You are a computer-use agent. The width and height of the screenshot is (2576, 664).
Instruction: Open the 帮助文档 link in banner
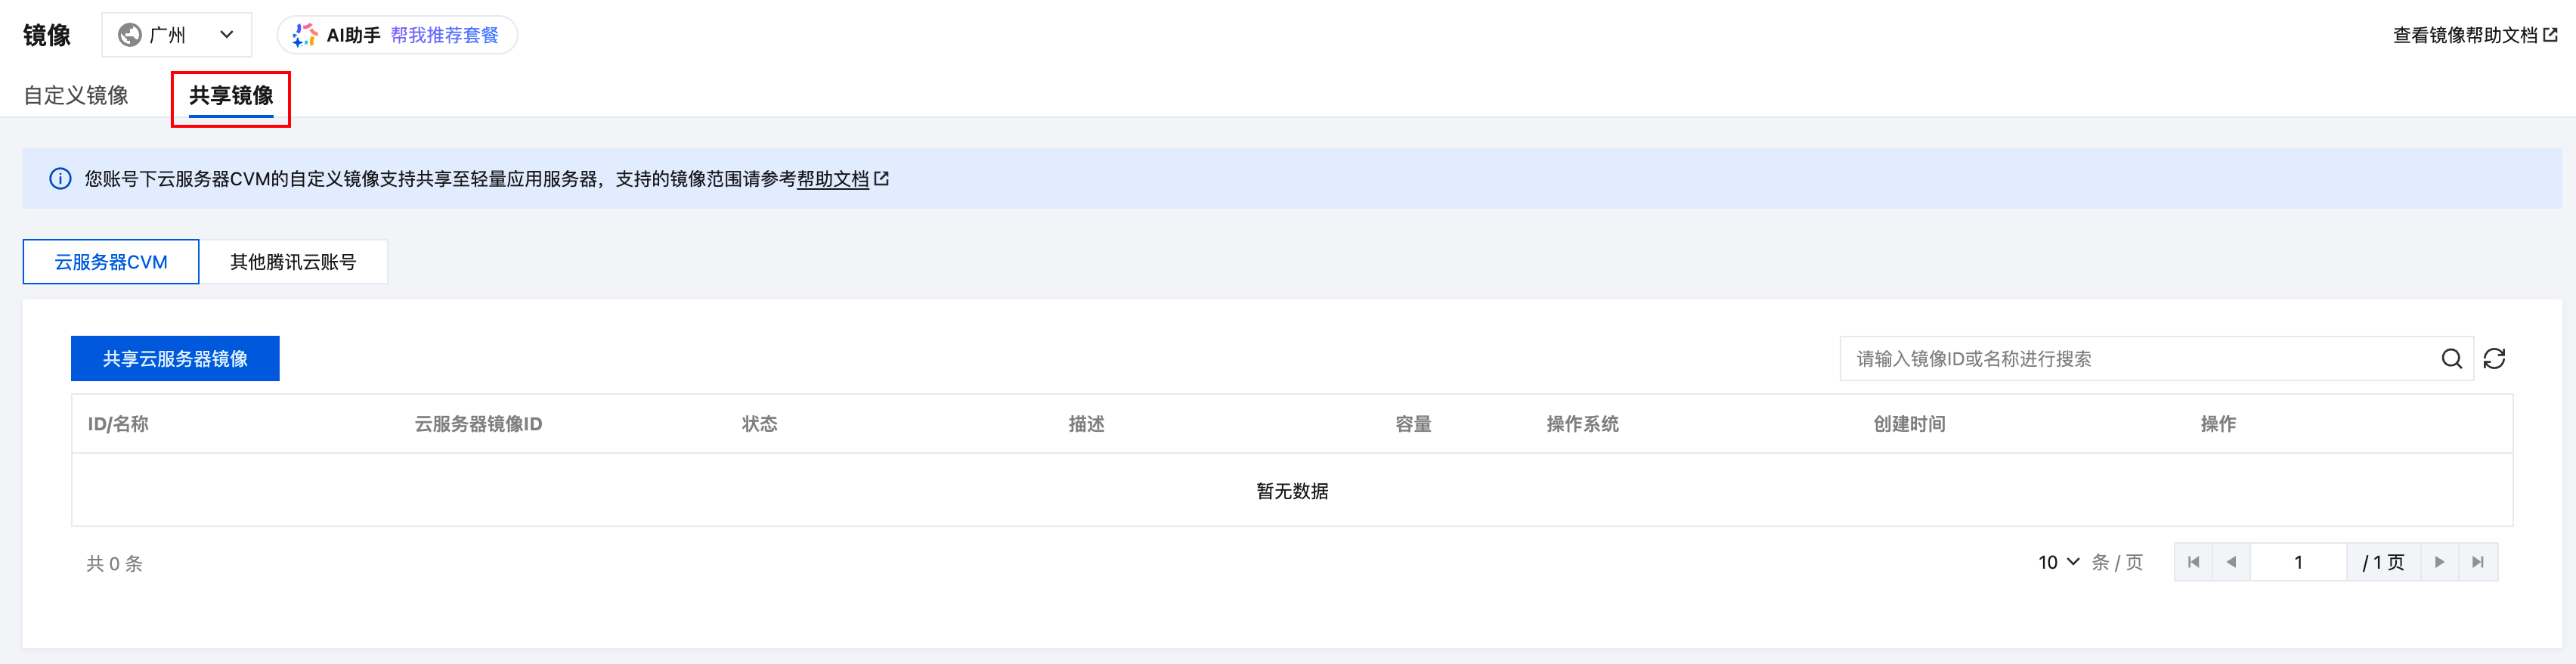[x=833, y=179]
